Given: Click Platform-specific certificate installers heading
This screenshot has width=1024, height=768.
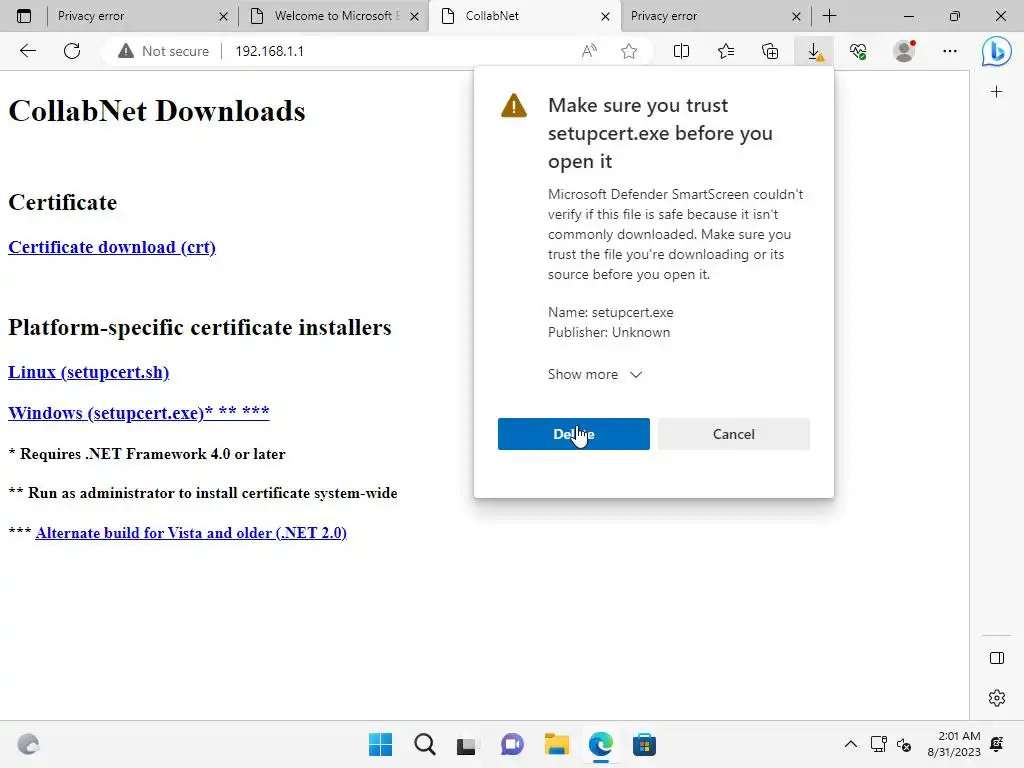Looking at the screenshot, I should [x=200, y=327].
